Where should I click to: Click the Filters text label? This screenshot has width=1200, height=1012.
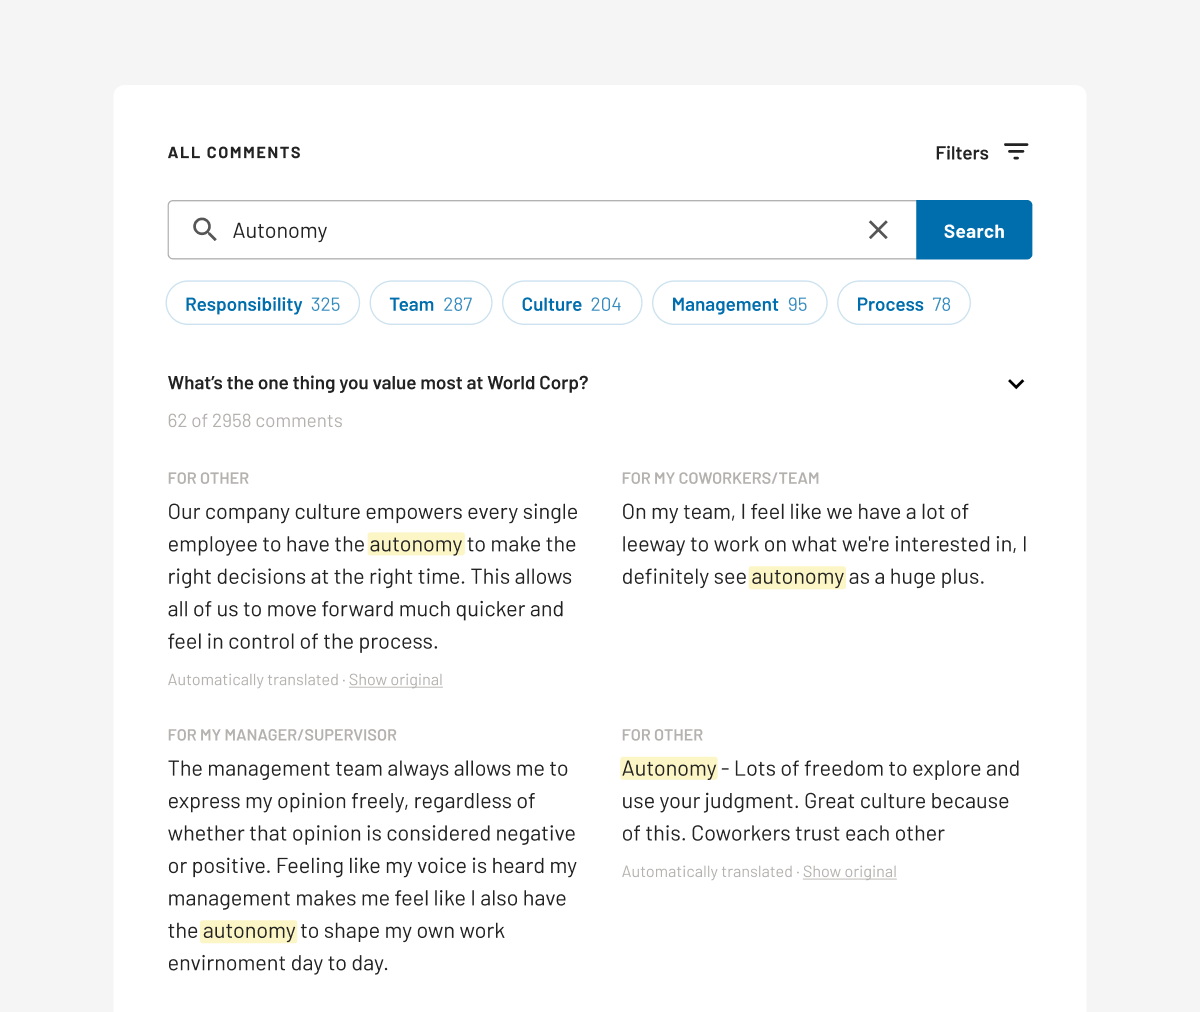[x=961, y=152]
